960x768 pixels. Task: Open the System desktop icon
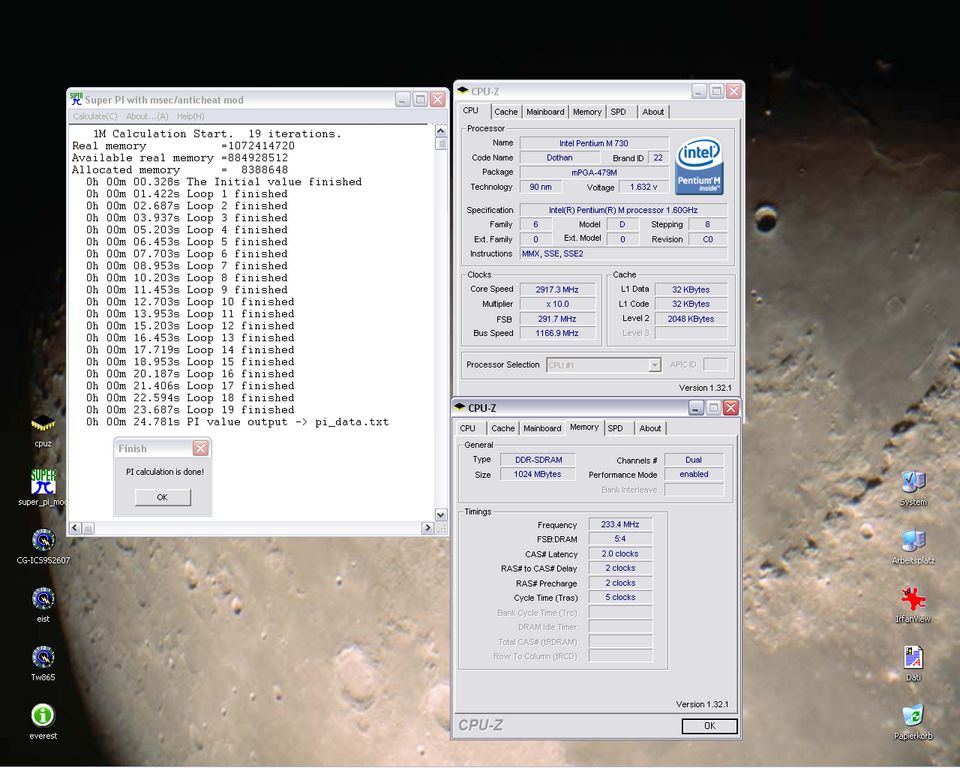pos(913,488)
